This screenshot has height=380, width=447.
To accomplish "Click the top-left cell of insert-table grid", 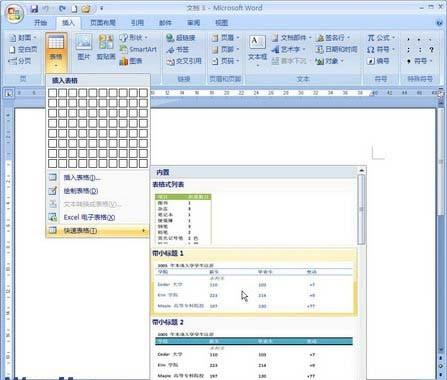I will click(52, 93).
